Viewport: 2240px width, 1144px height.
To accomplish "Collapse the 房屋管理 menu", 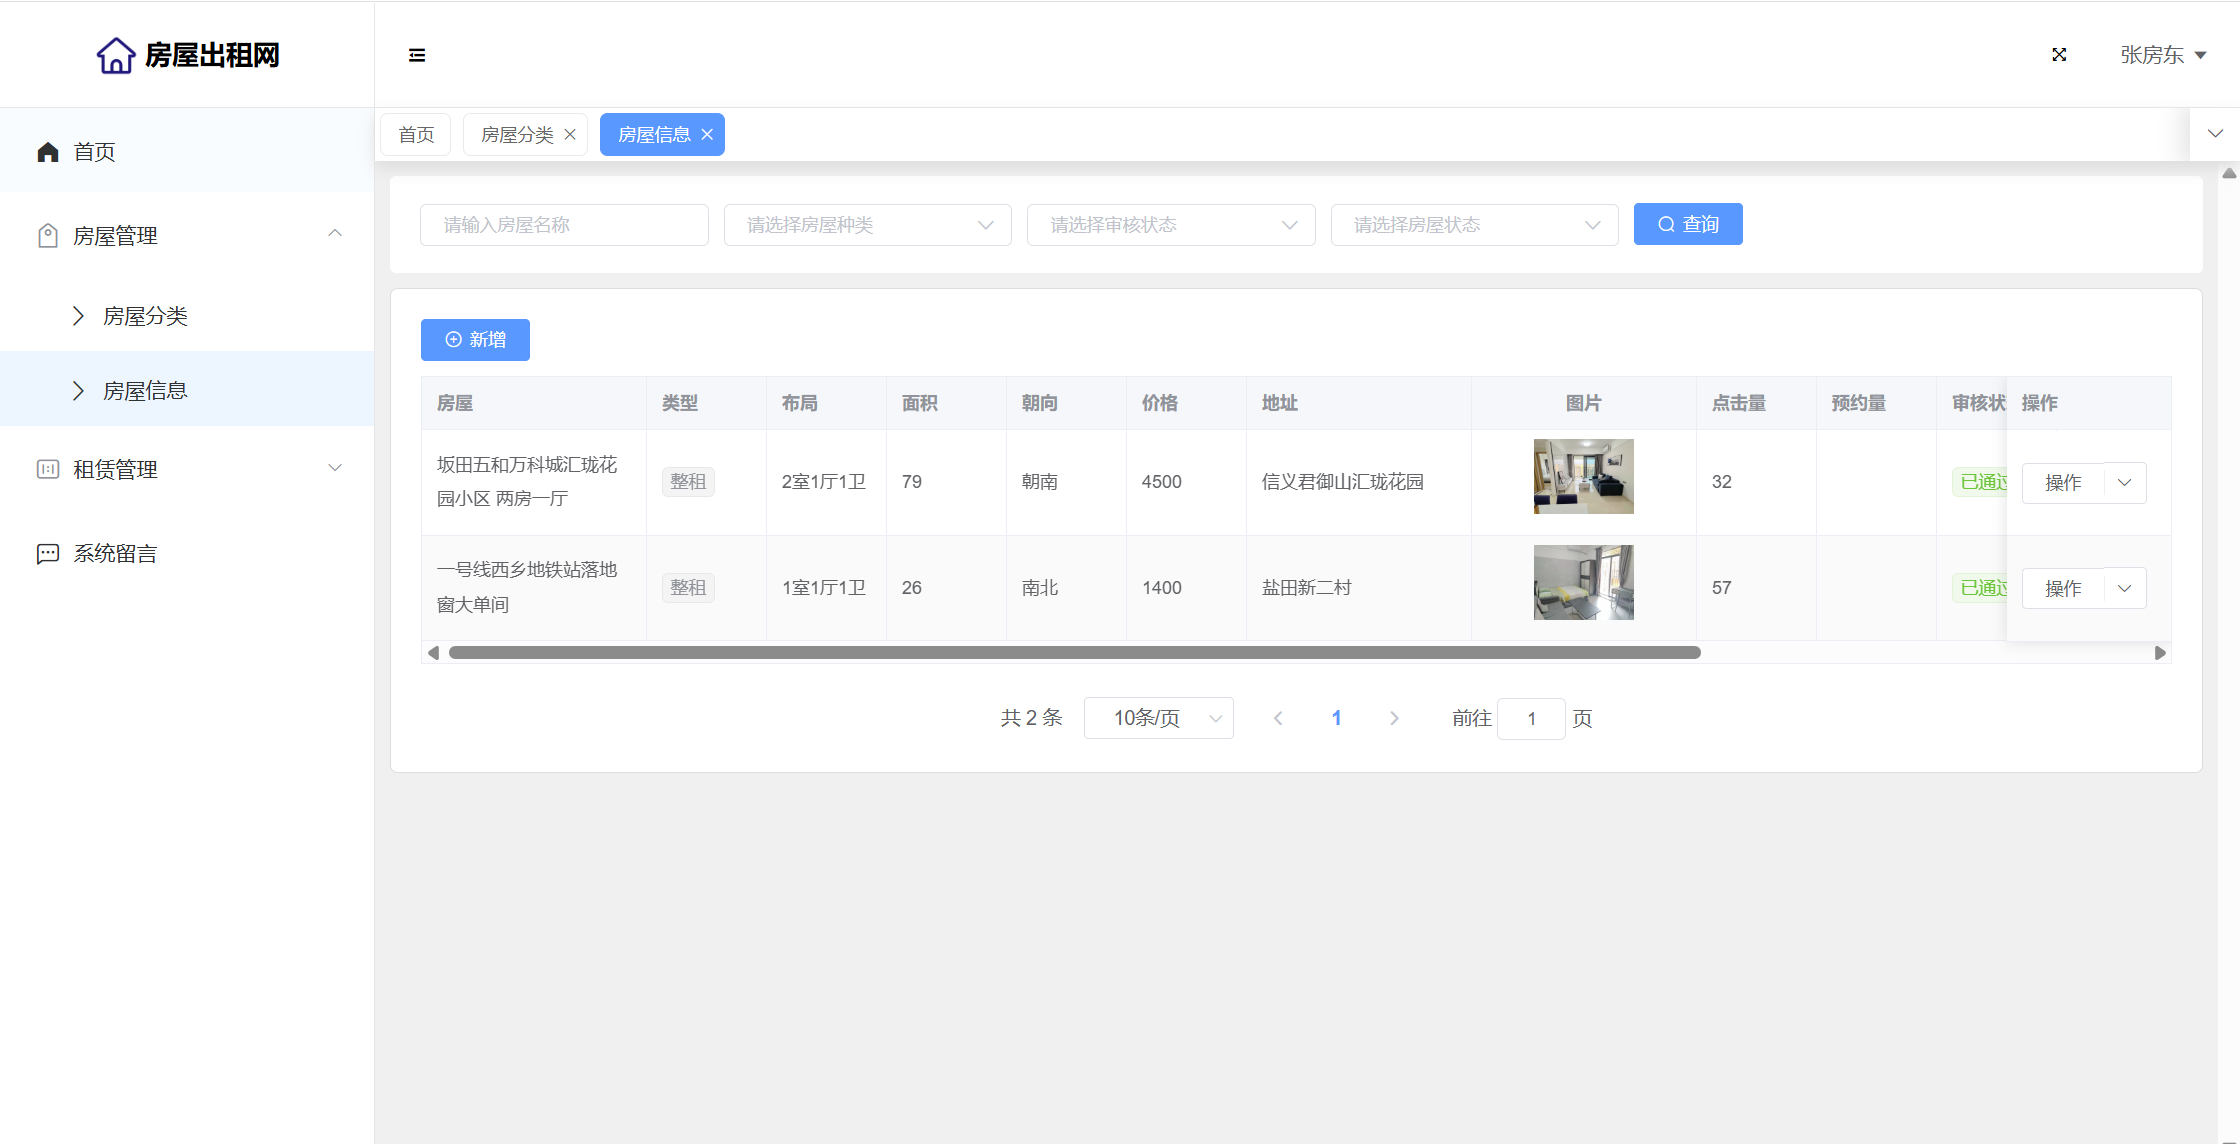I will pyautogui.click(x=335, y=234).
